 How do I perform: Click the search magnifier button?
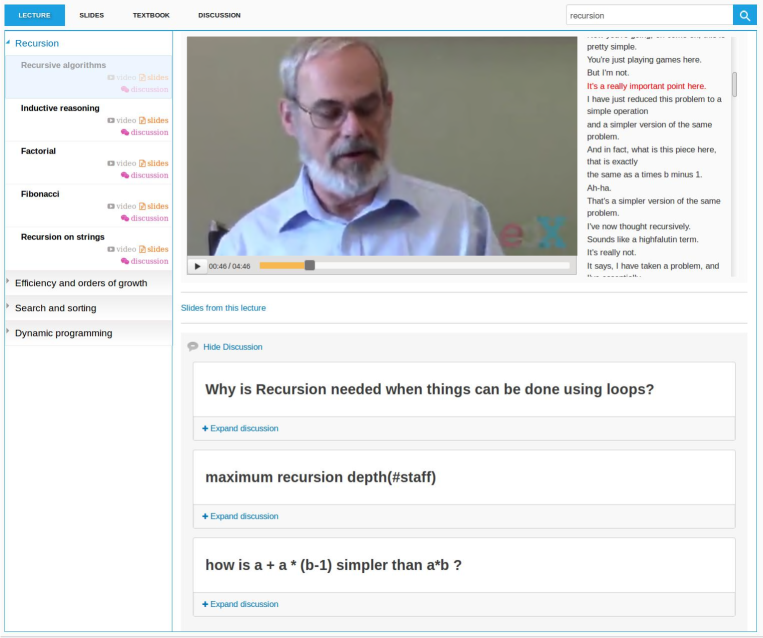coord(745,15)
